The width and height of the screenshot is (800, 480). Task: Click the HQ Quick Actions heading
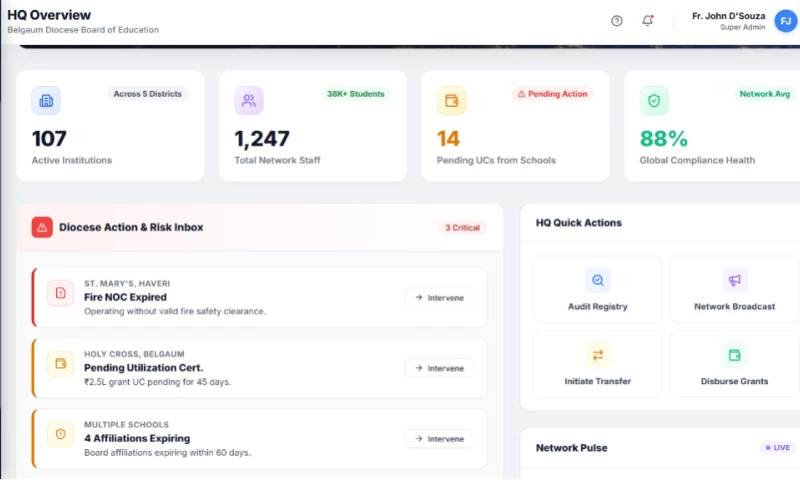[579, 223]
